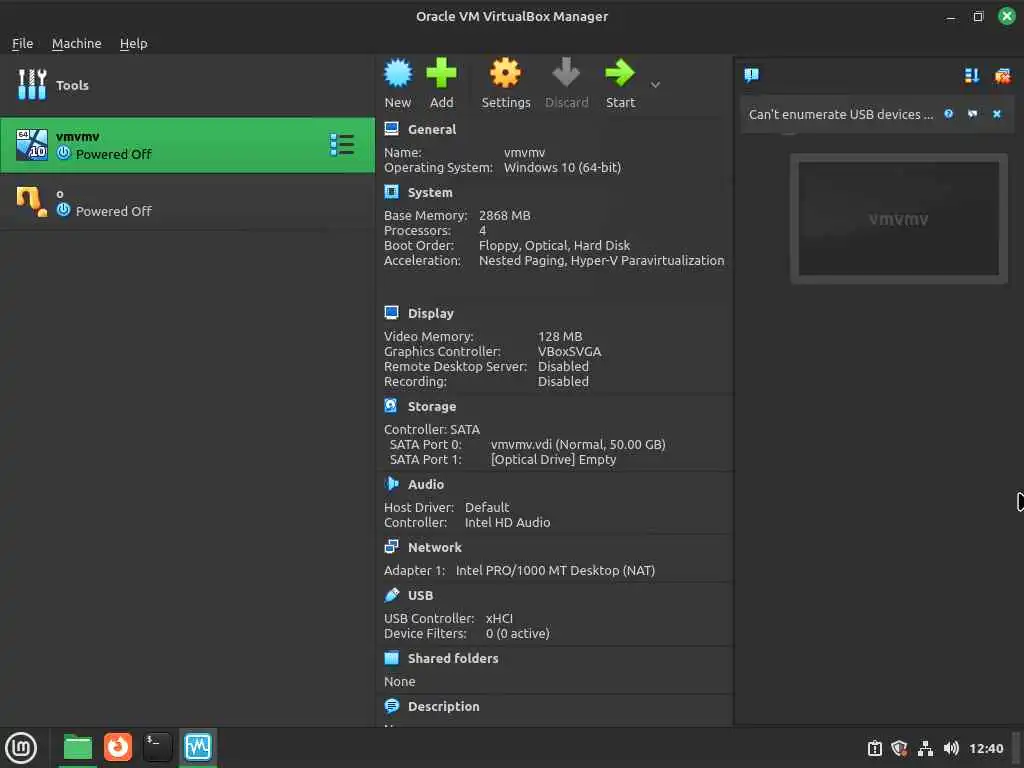Click 'Floppy, Optical, Hard Disk' boot order
Screen dimensions: 1024x768
[x=554, y=246]
